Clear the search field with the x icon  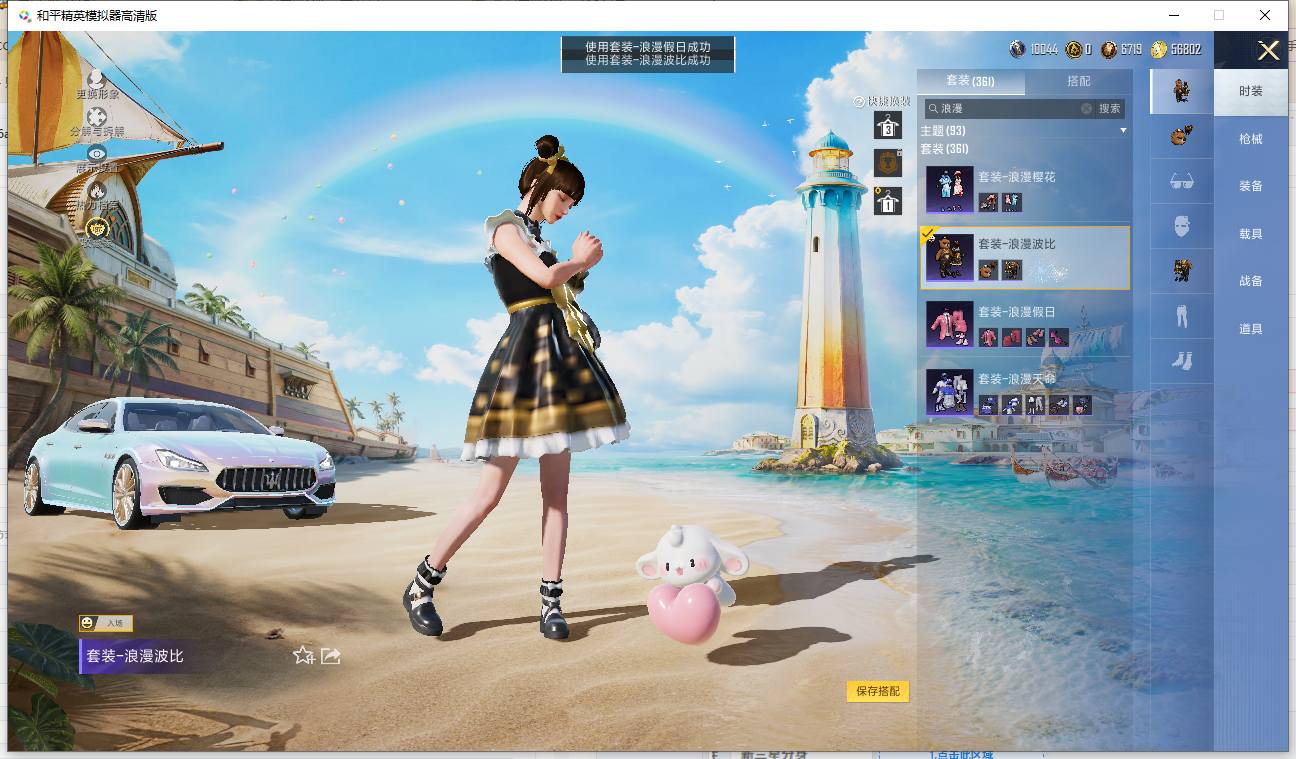tap(1086, 108)
